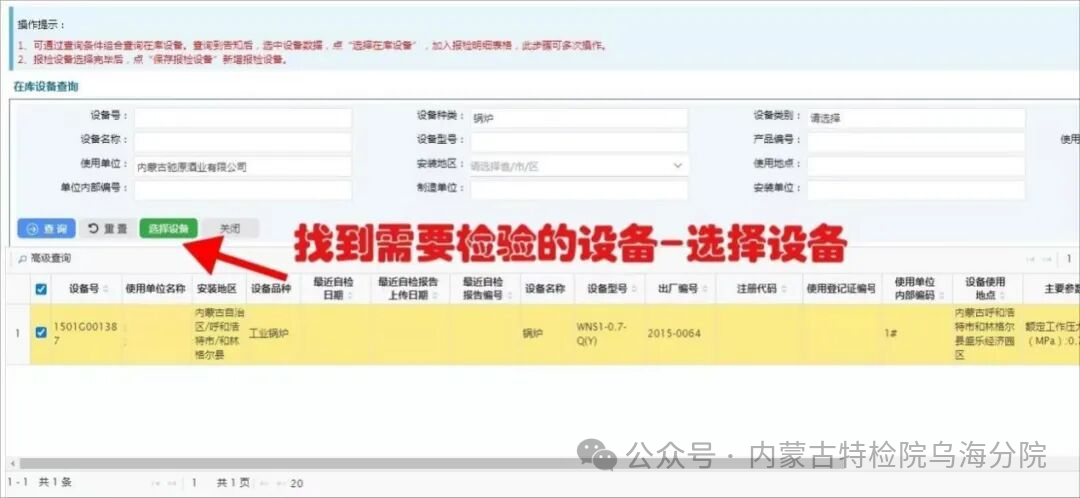This screenshot has height=498, width=1080.
Task: Click into the 设备型号 input field
Action: pyautogui.click(x=579, y=142)
